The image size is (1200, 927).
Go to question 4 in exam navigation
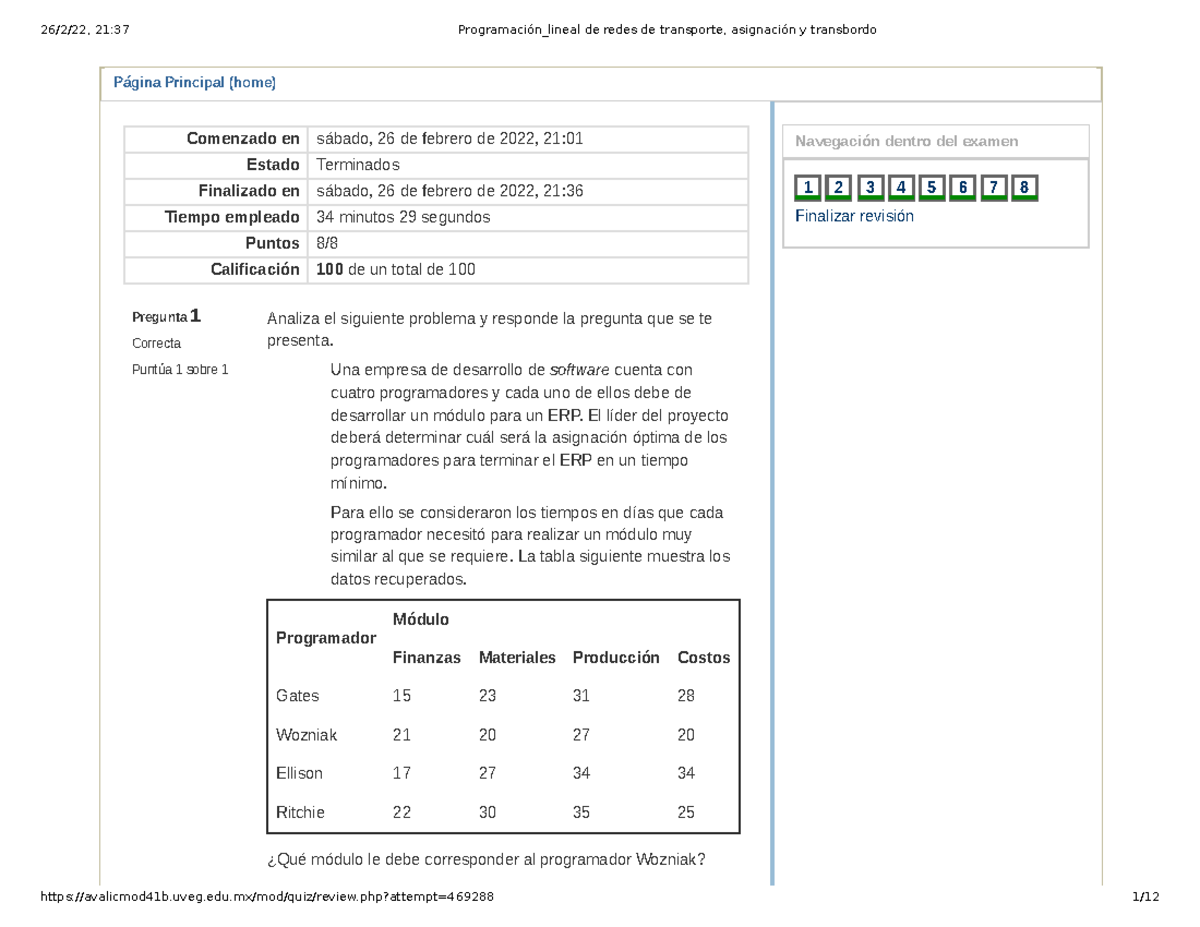(901, 188)
